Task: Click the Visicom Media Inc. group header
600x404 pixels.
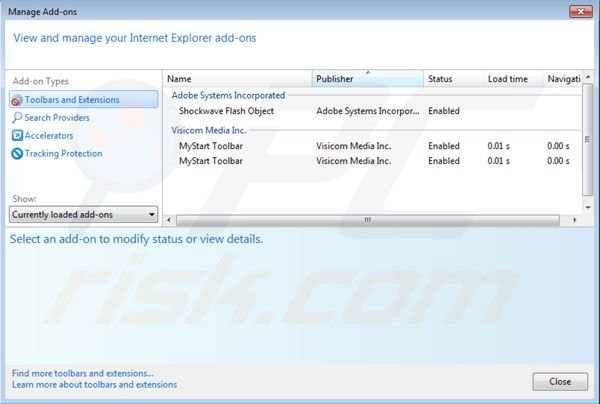Action: (209, 130)
